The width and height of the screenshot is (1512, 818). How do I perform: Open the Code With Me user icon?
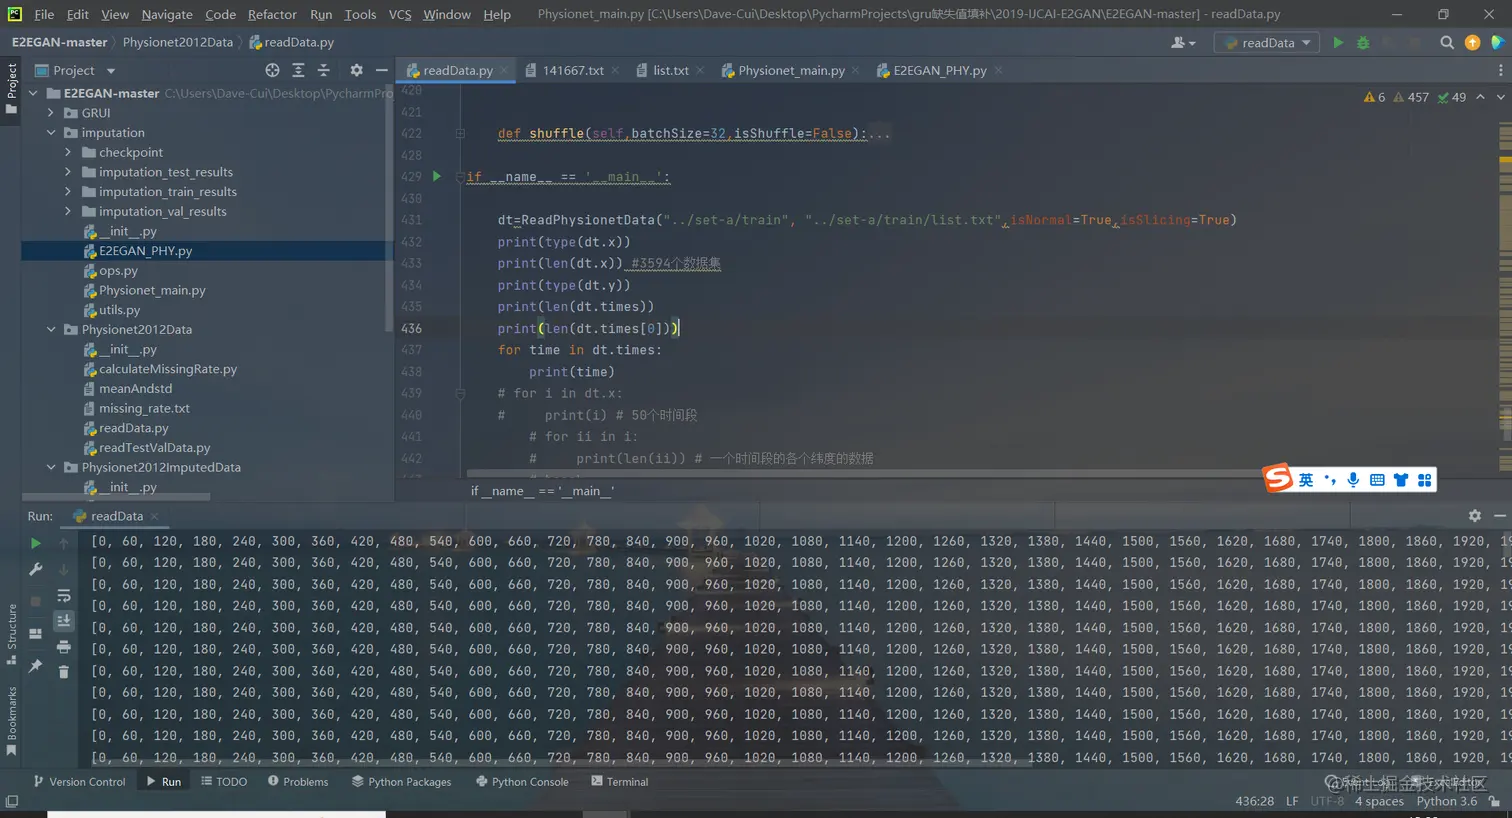tap(1182, 43)
